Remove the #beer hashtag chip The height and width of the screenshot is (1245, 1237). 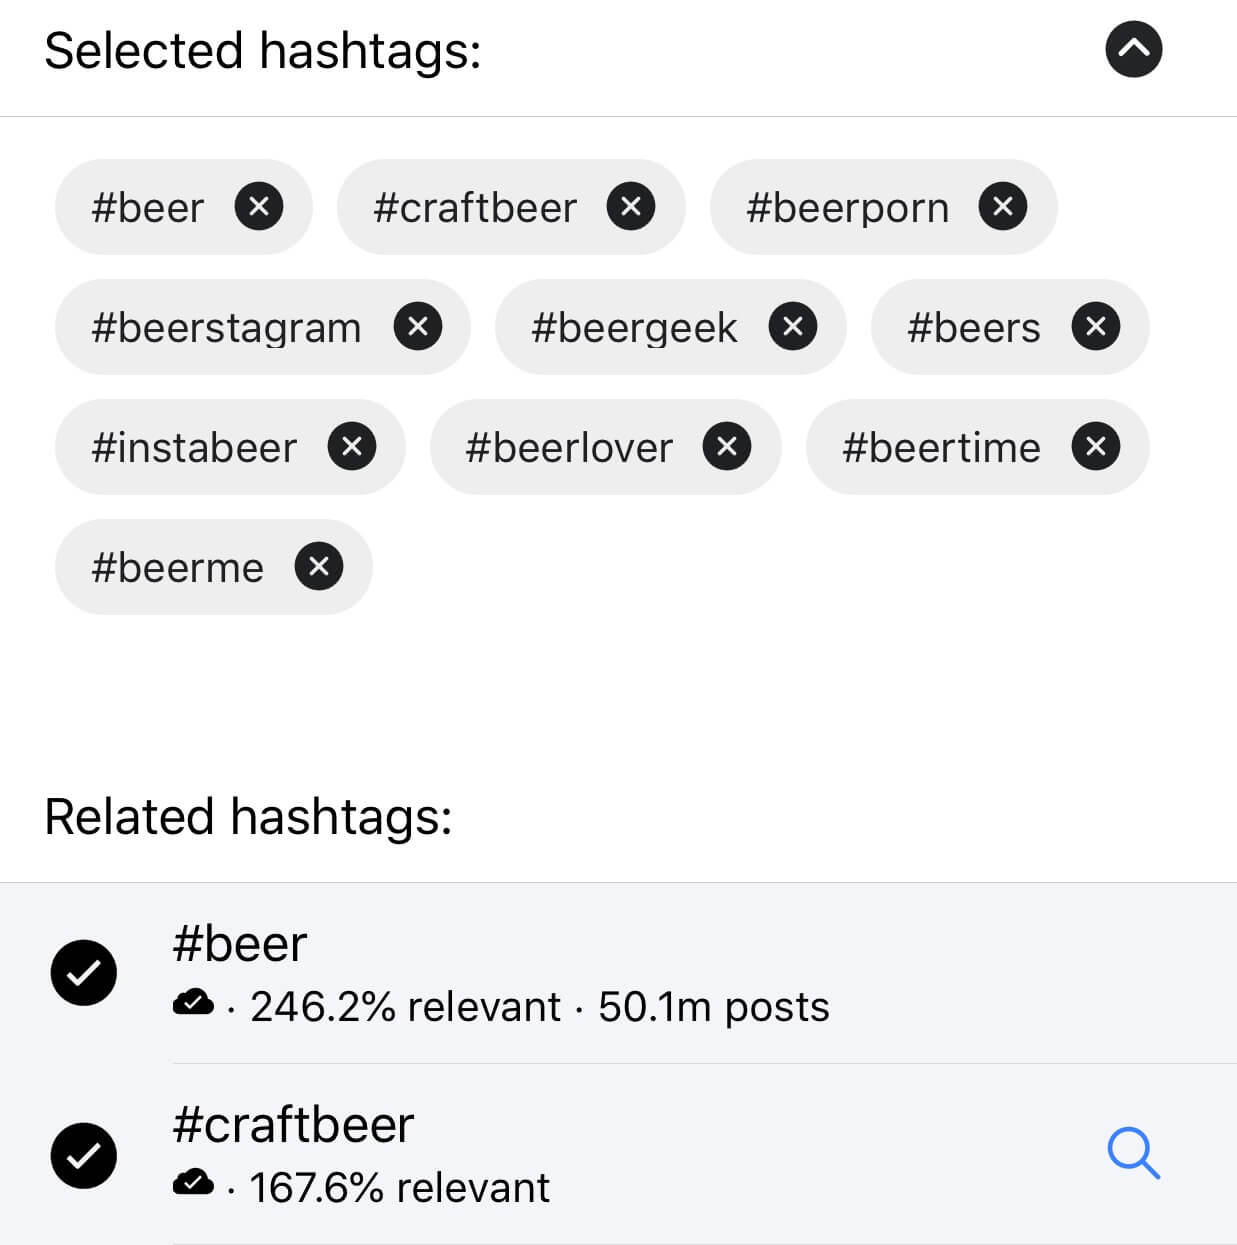pos(259,207)
